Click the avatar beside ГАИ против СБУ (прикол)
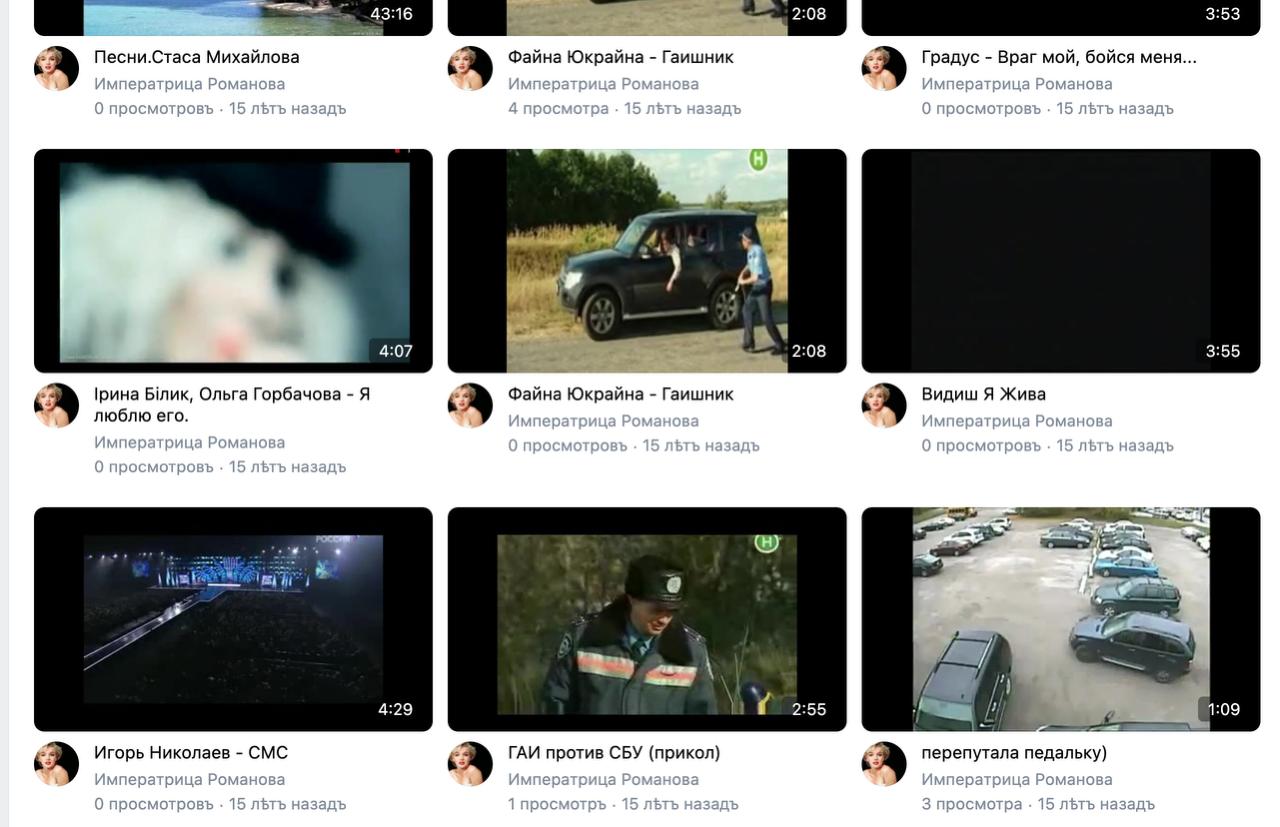This screenshot has width=1280, height=827. [470, 764]
